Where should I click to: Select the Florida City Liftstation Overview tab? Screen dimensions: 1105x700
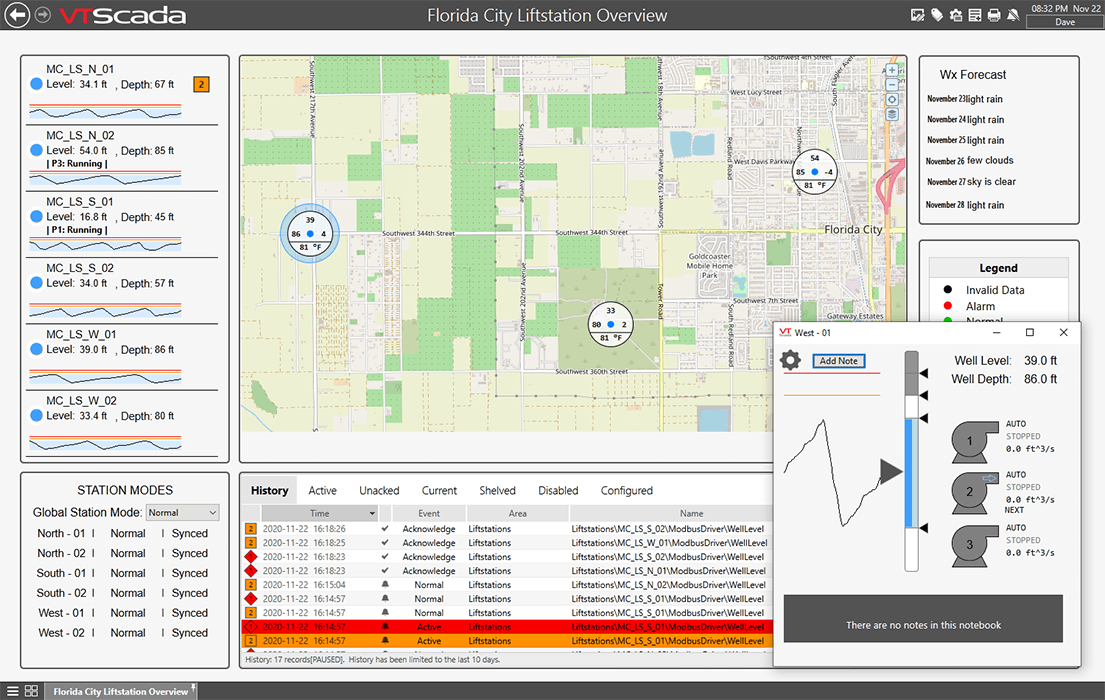(121, 691)
